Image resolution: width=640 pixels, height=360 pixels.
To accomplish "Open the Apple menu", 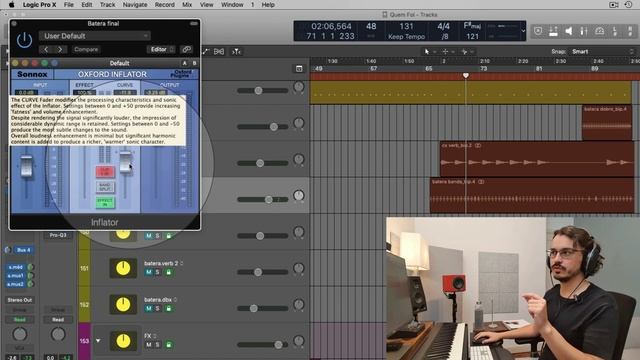I will coord(11,4).
